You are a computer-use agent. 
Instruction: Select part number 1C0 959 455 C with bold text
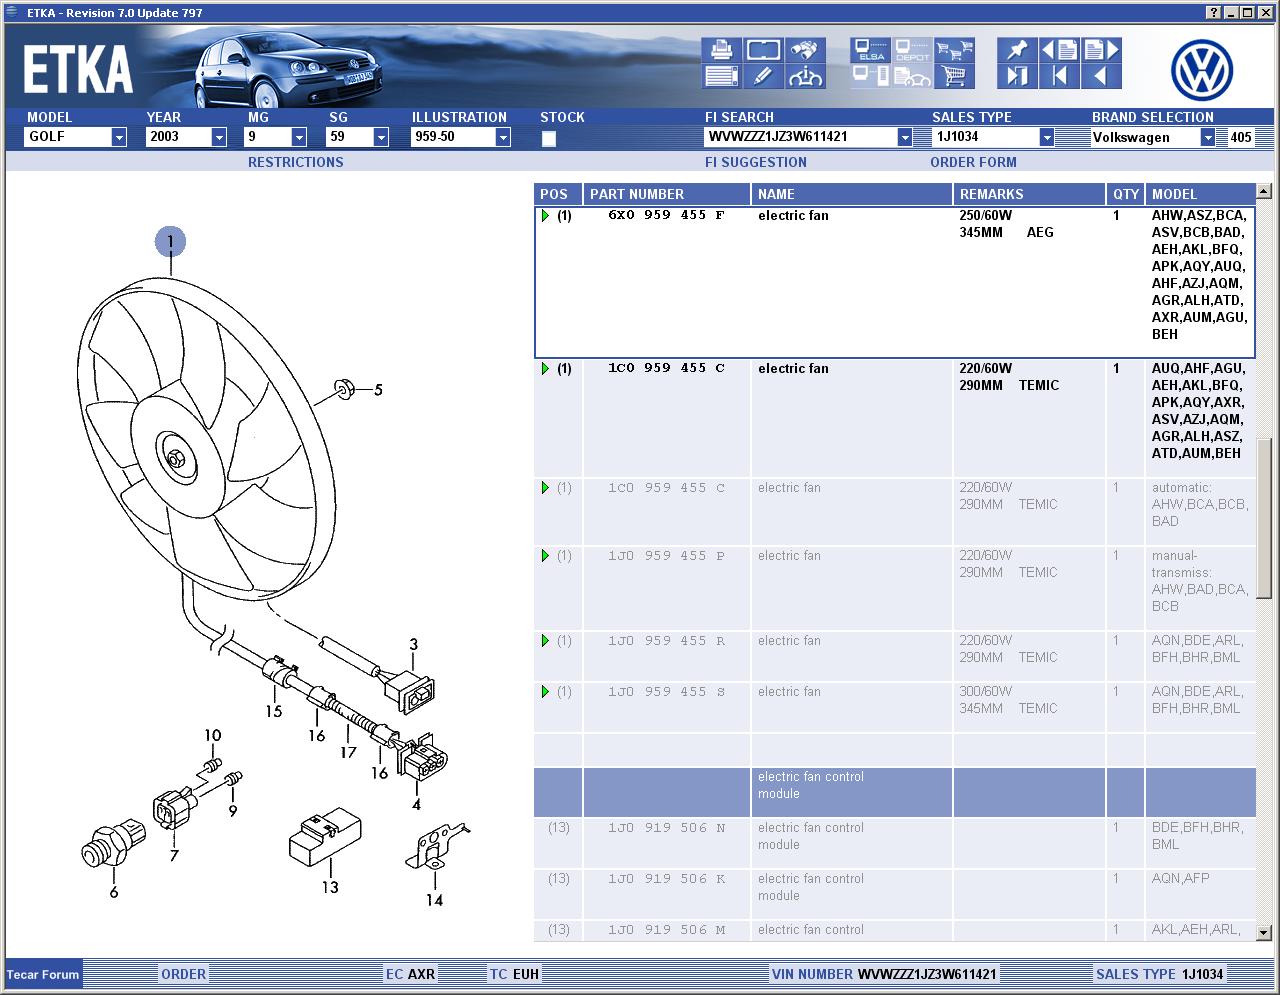666,368
